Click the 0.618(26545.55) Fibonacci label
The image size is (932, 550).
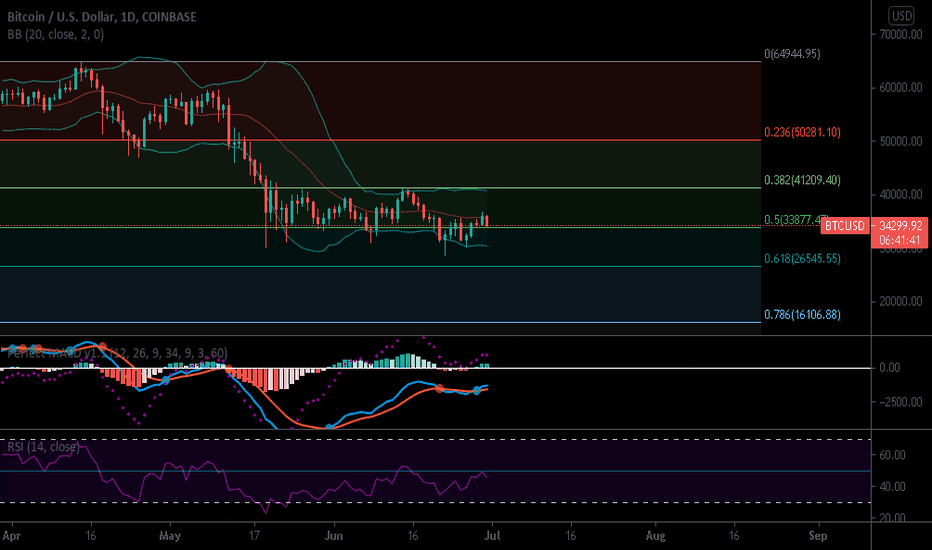pyautogui.click(x=802, y=259)
